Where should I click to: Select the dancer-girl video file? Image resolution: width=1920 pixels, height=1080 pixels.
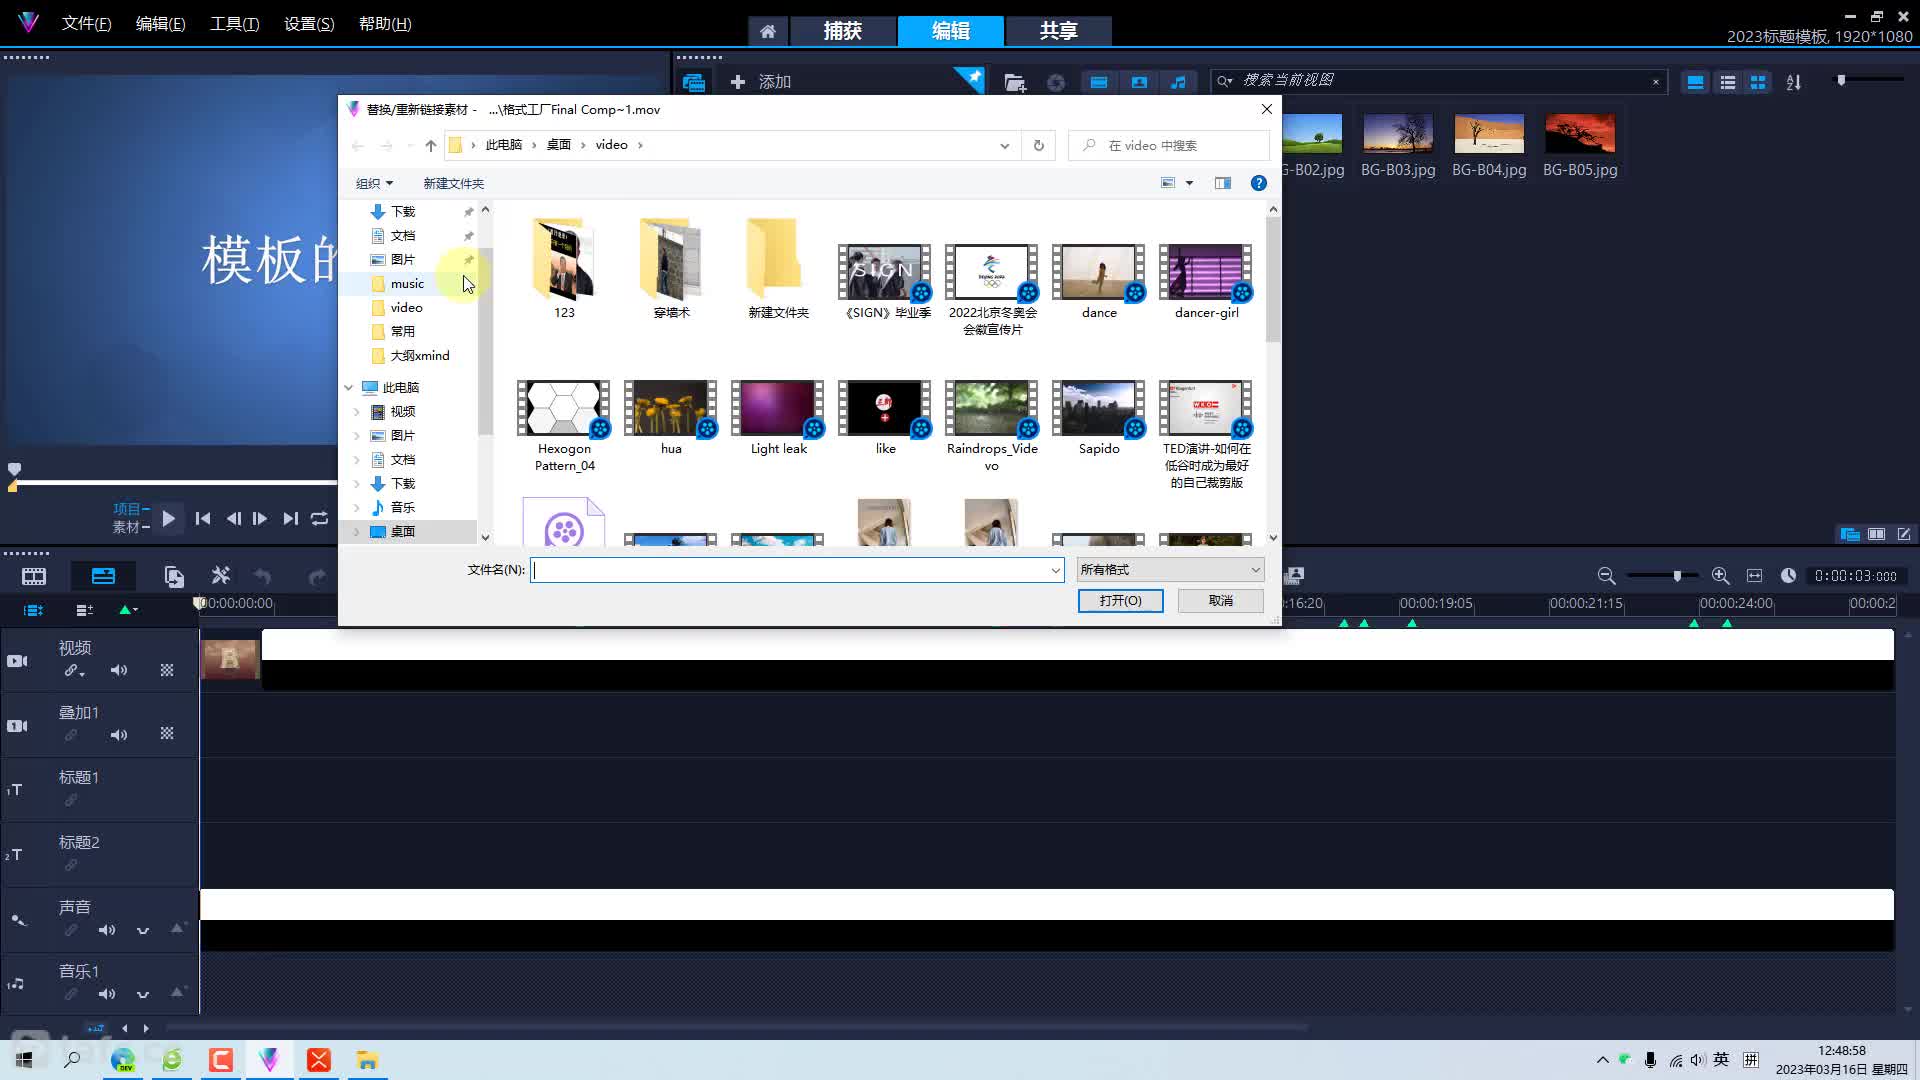pos(1206,283)
